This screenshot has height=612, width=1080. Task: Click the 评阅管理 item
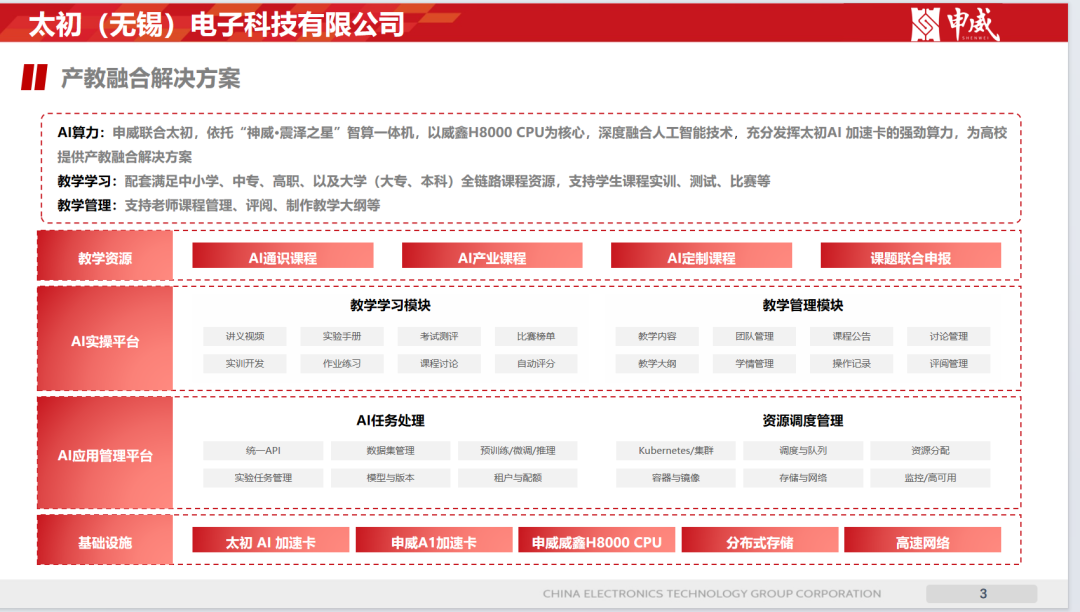[x=948, y=363]
